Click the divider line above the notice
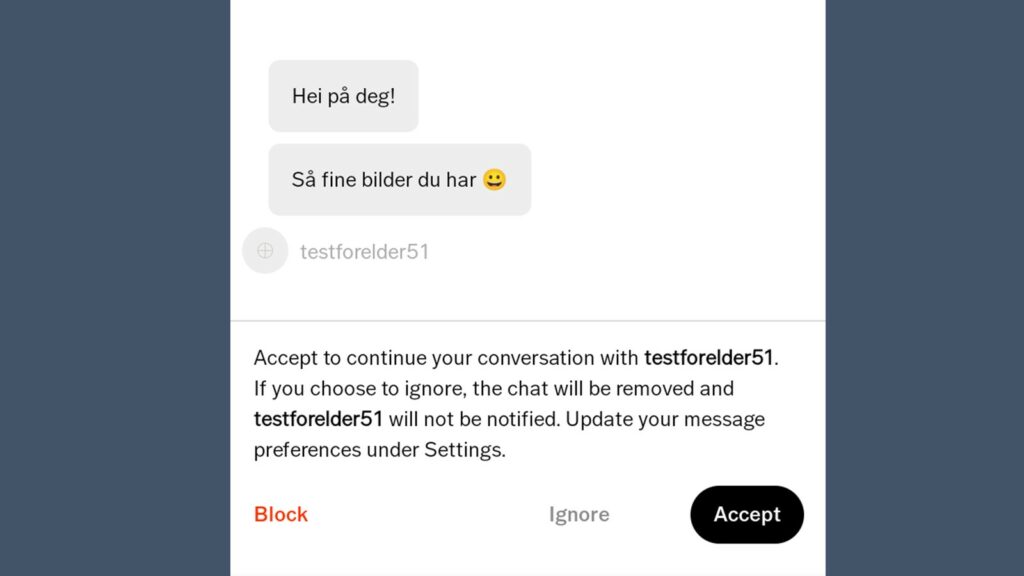Screen dimensions: 1024x576 [528, 321]
